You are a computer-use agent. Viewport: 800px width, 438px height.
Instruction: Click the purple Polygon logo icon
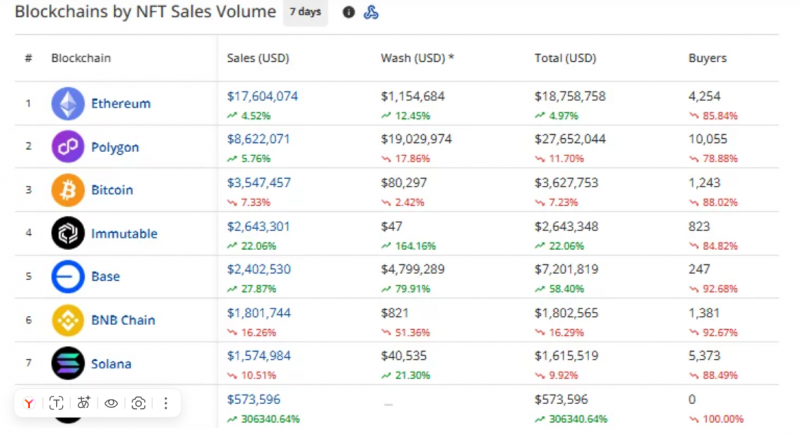click(x=68, y=147)
